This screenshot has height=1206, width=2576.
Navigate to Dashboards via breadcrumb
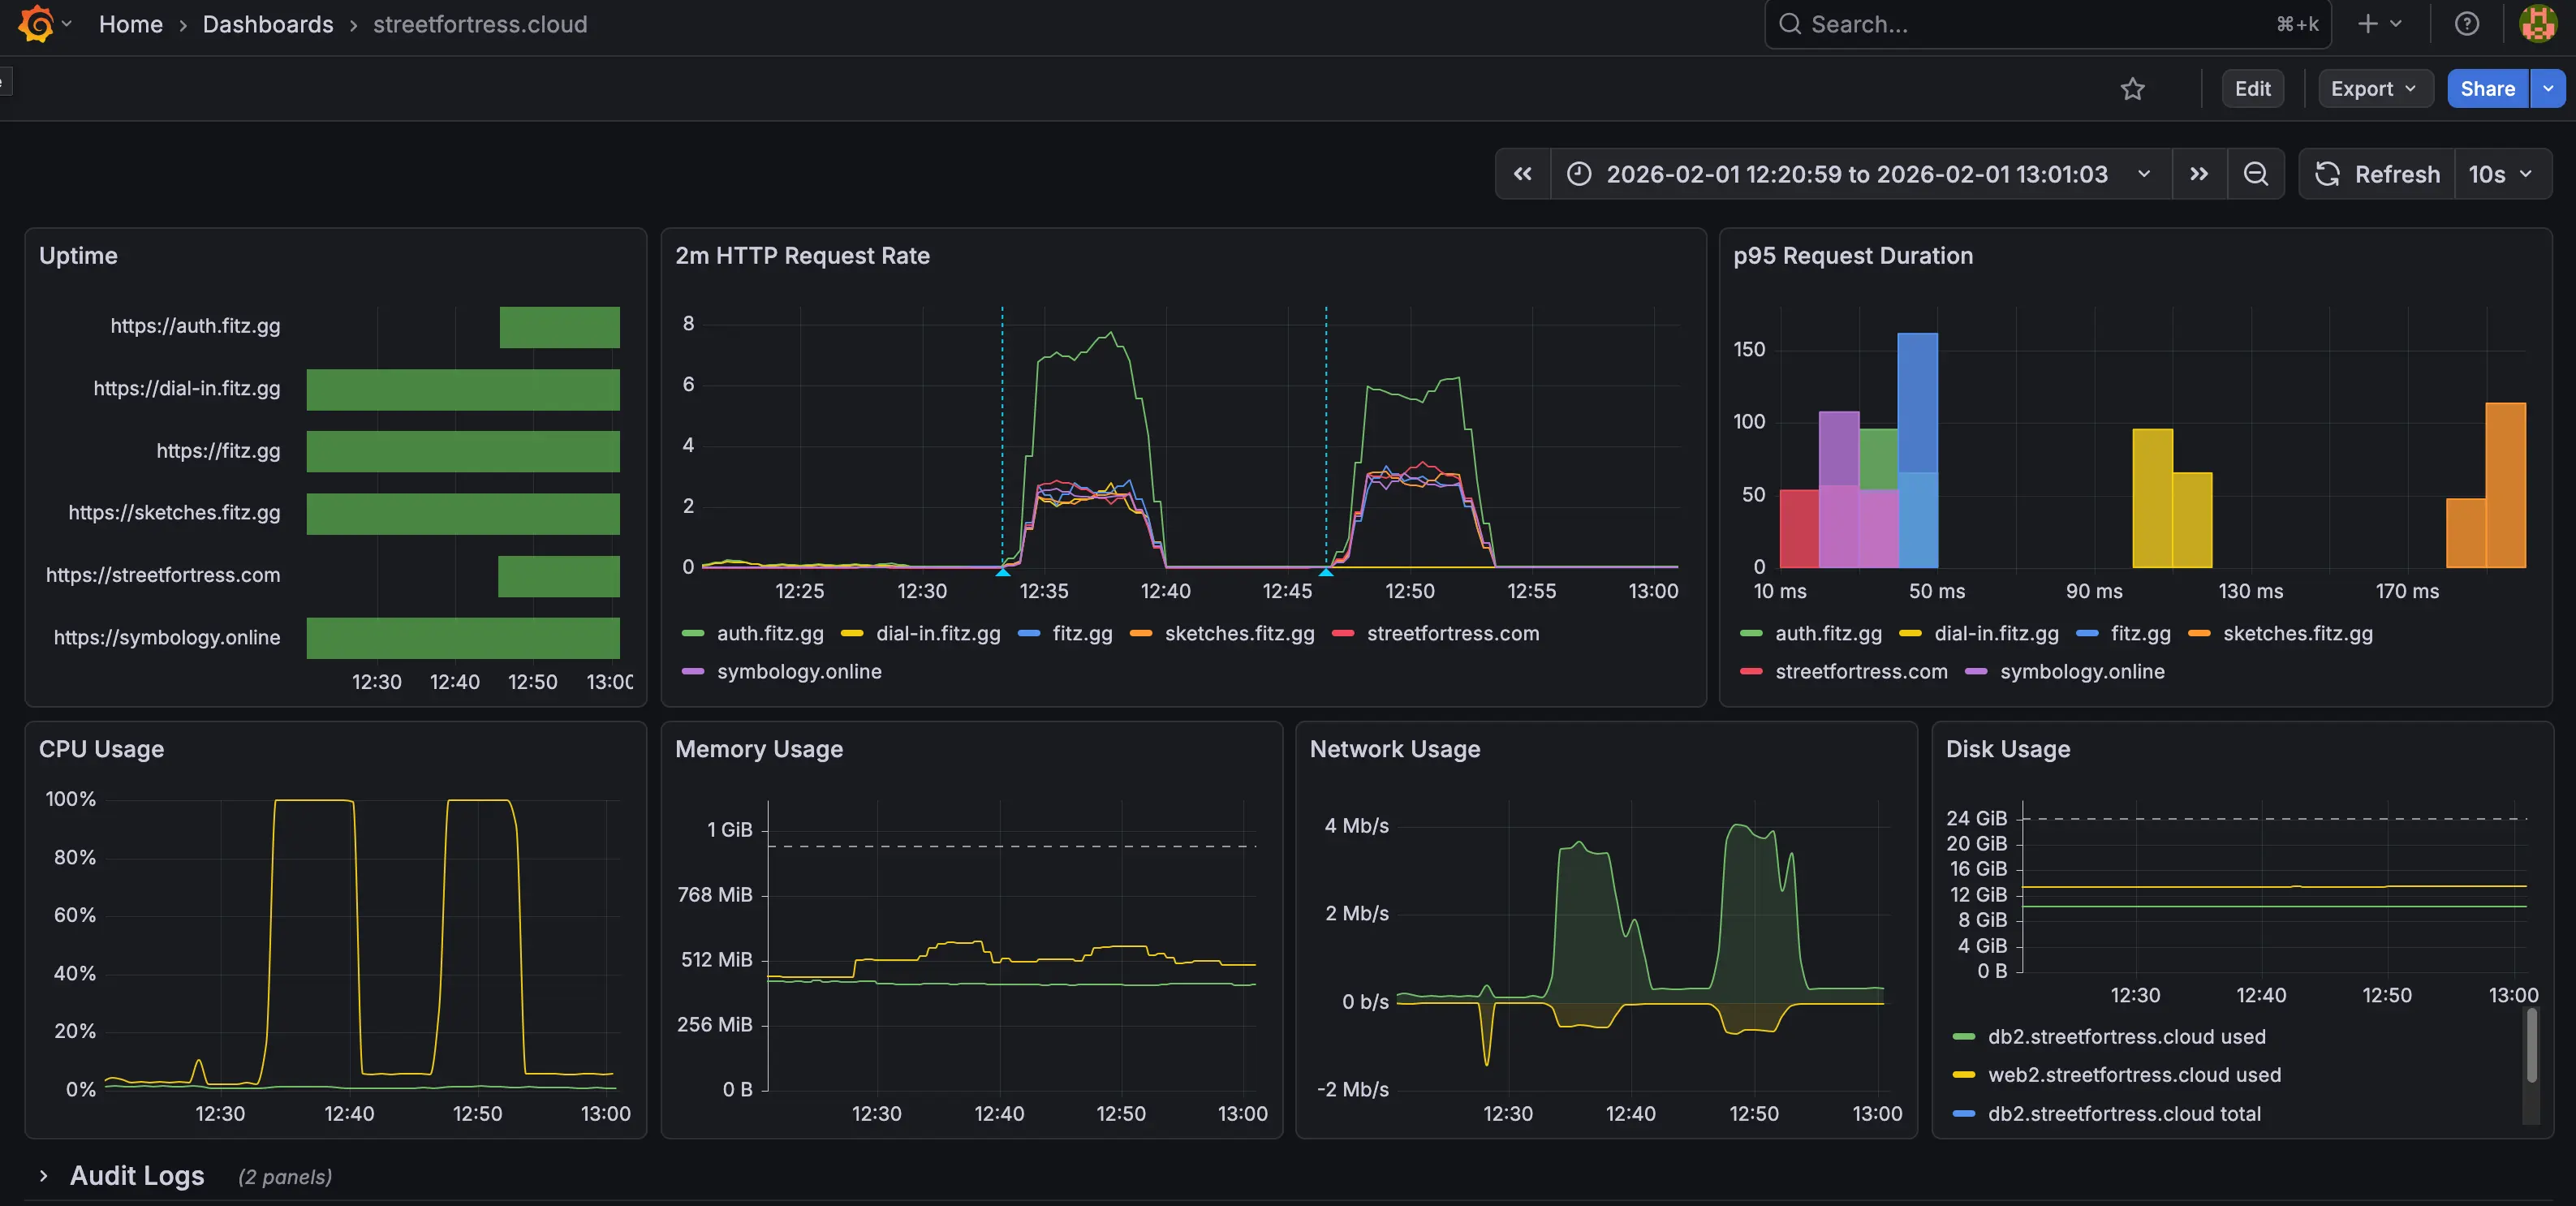pos(268,24)
